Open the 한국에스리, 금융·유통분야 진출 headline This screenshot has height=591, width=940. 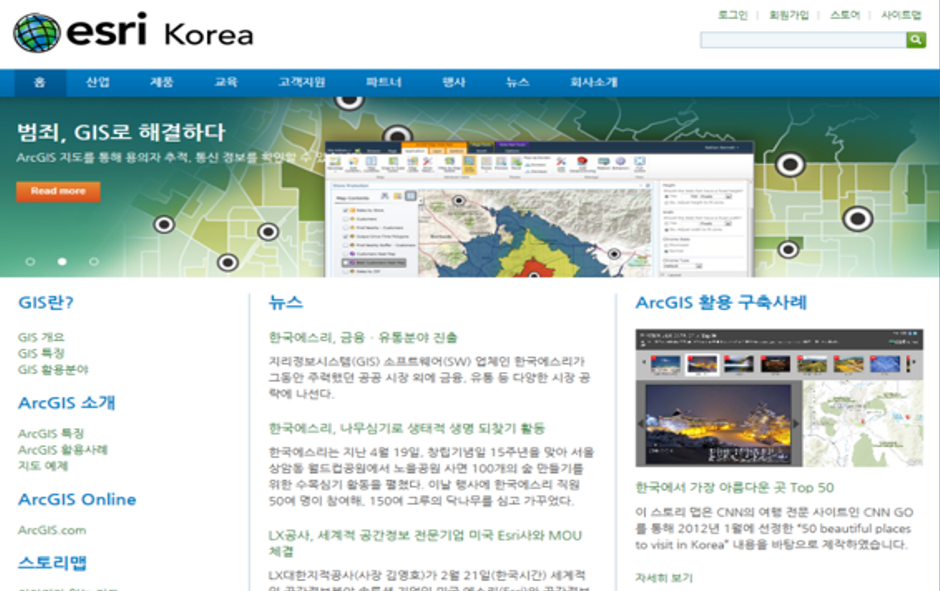click(x=362, y=338)
